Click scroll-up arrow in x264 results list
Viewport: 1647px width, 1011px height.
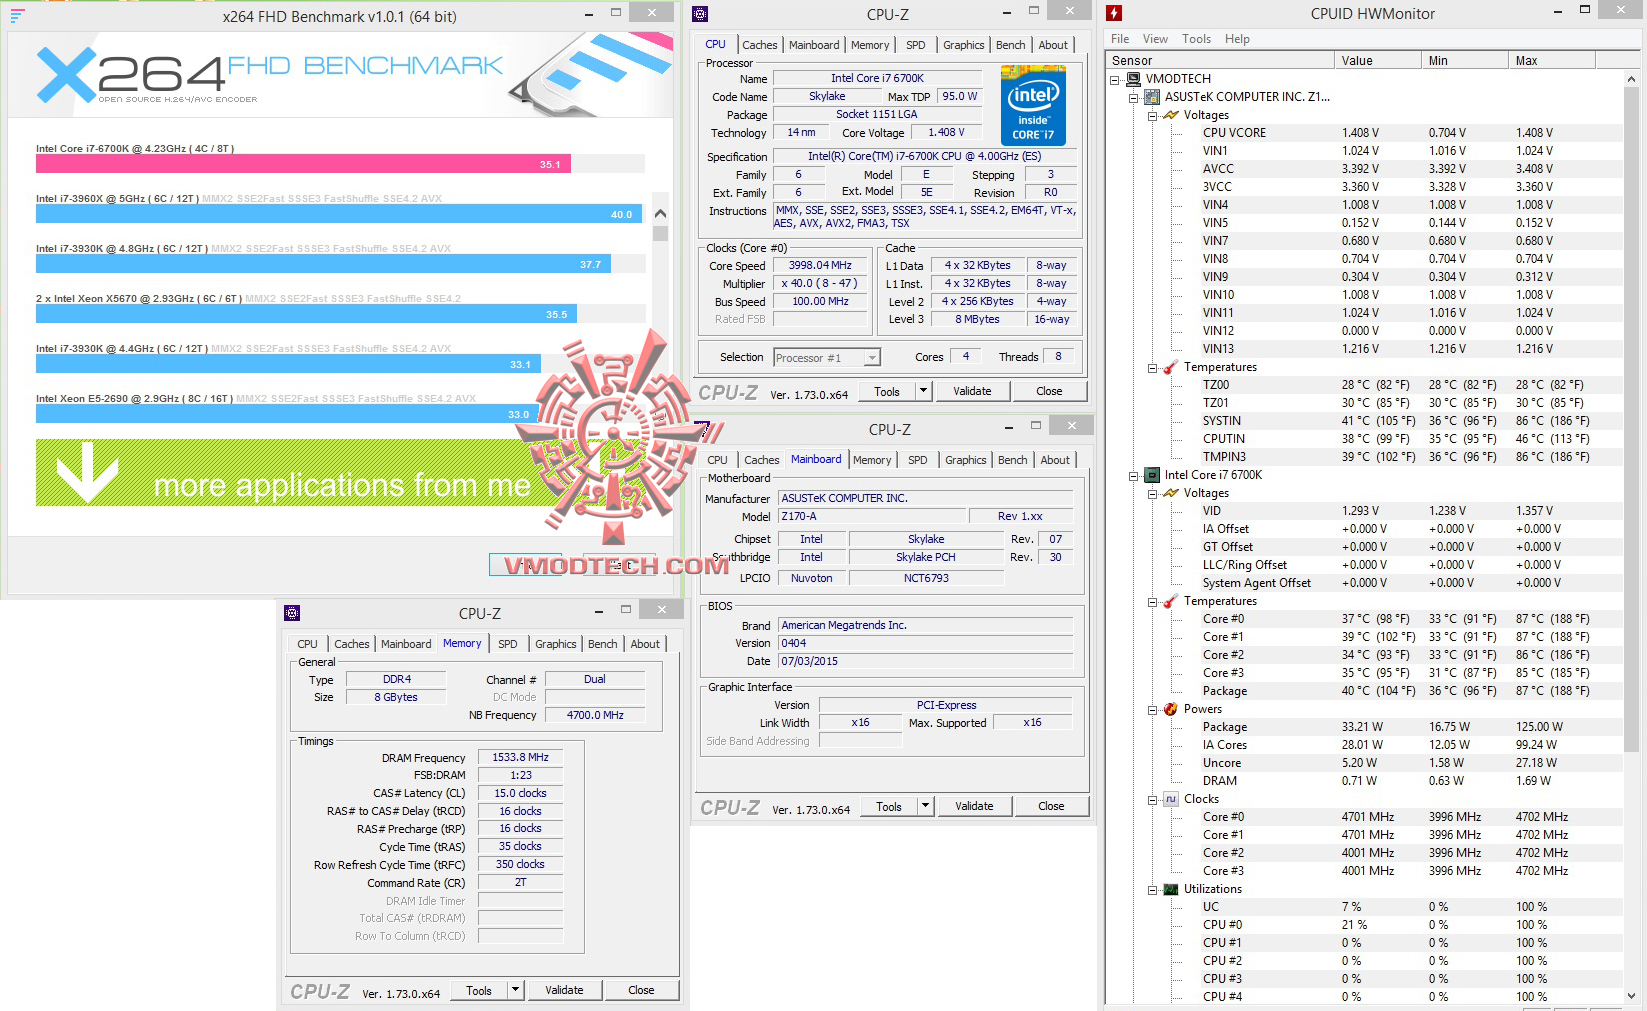(x=660, y=214)
